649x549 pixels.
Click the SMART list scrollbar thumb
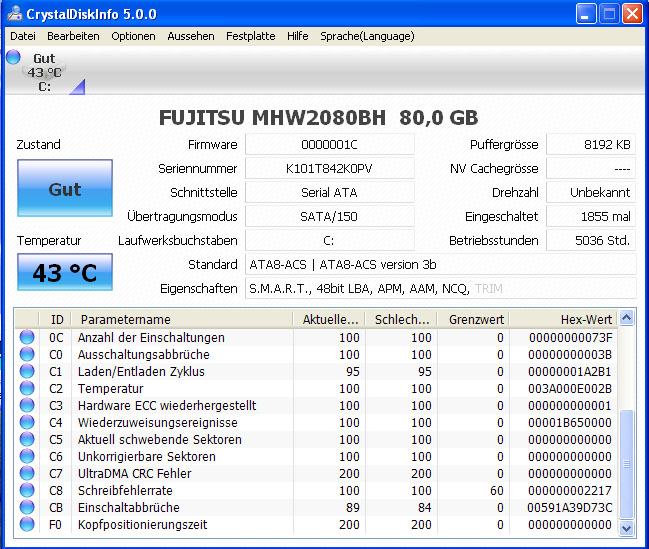pyautogui.click(x=627, y=464)
